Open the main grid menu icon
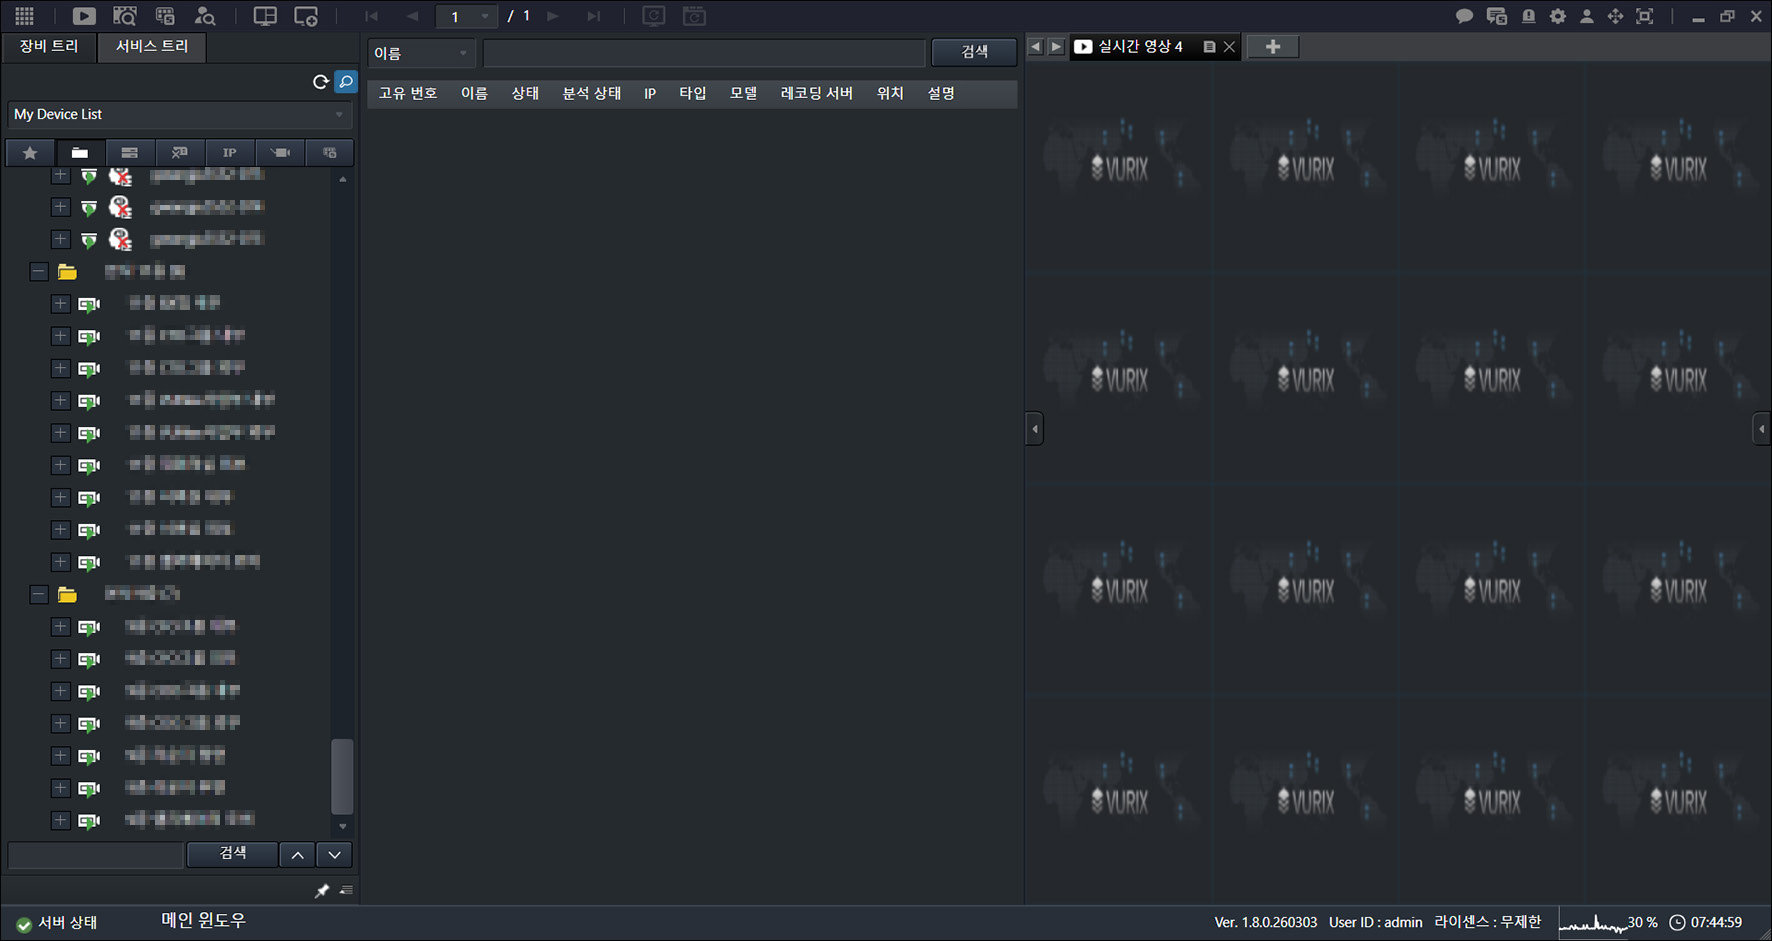The width and height of the screenshot is (1772, 941). (24, 16)
